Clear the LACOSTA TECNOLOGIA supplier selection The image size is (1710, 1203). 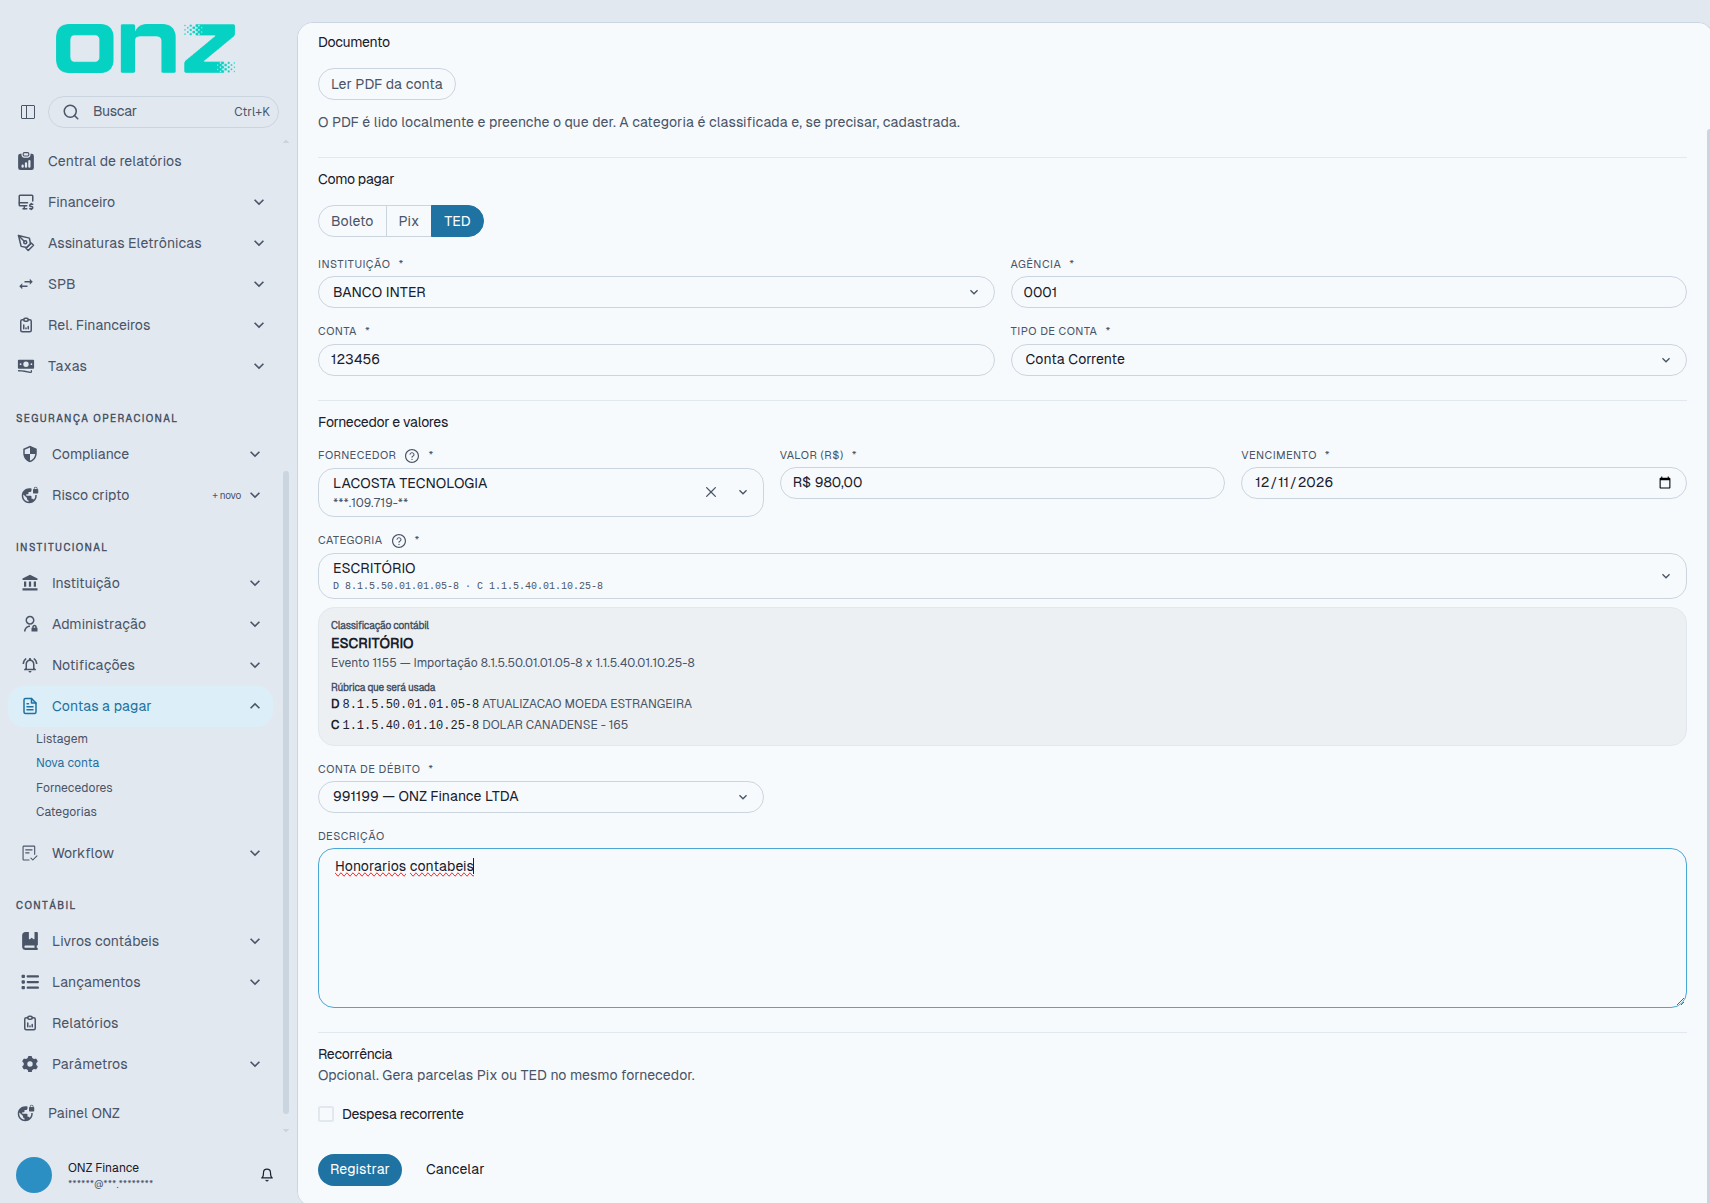pos(711,492)
